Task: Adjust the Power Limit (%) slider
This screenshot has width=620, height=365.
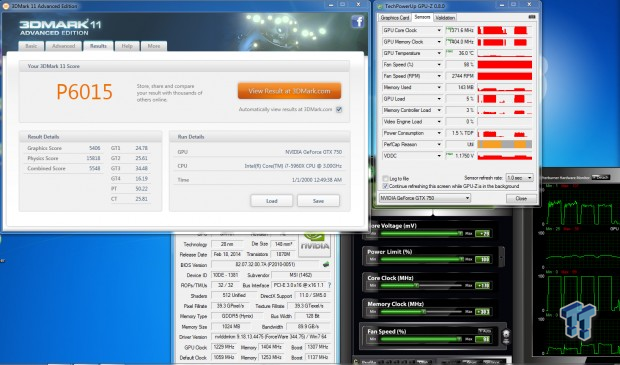Action: [x=422, y=259]
